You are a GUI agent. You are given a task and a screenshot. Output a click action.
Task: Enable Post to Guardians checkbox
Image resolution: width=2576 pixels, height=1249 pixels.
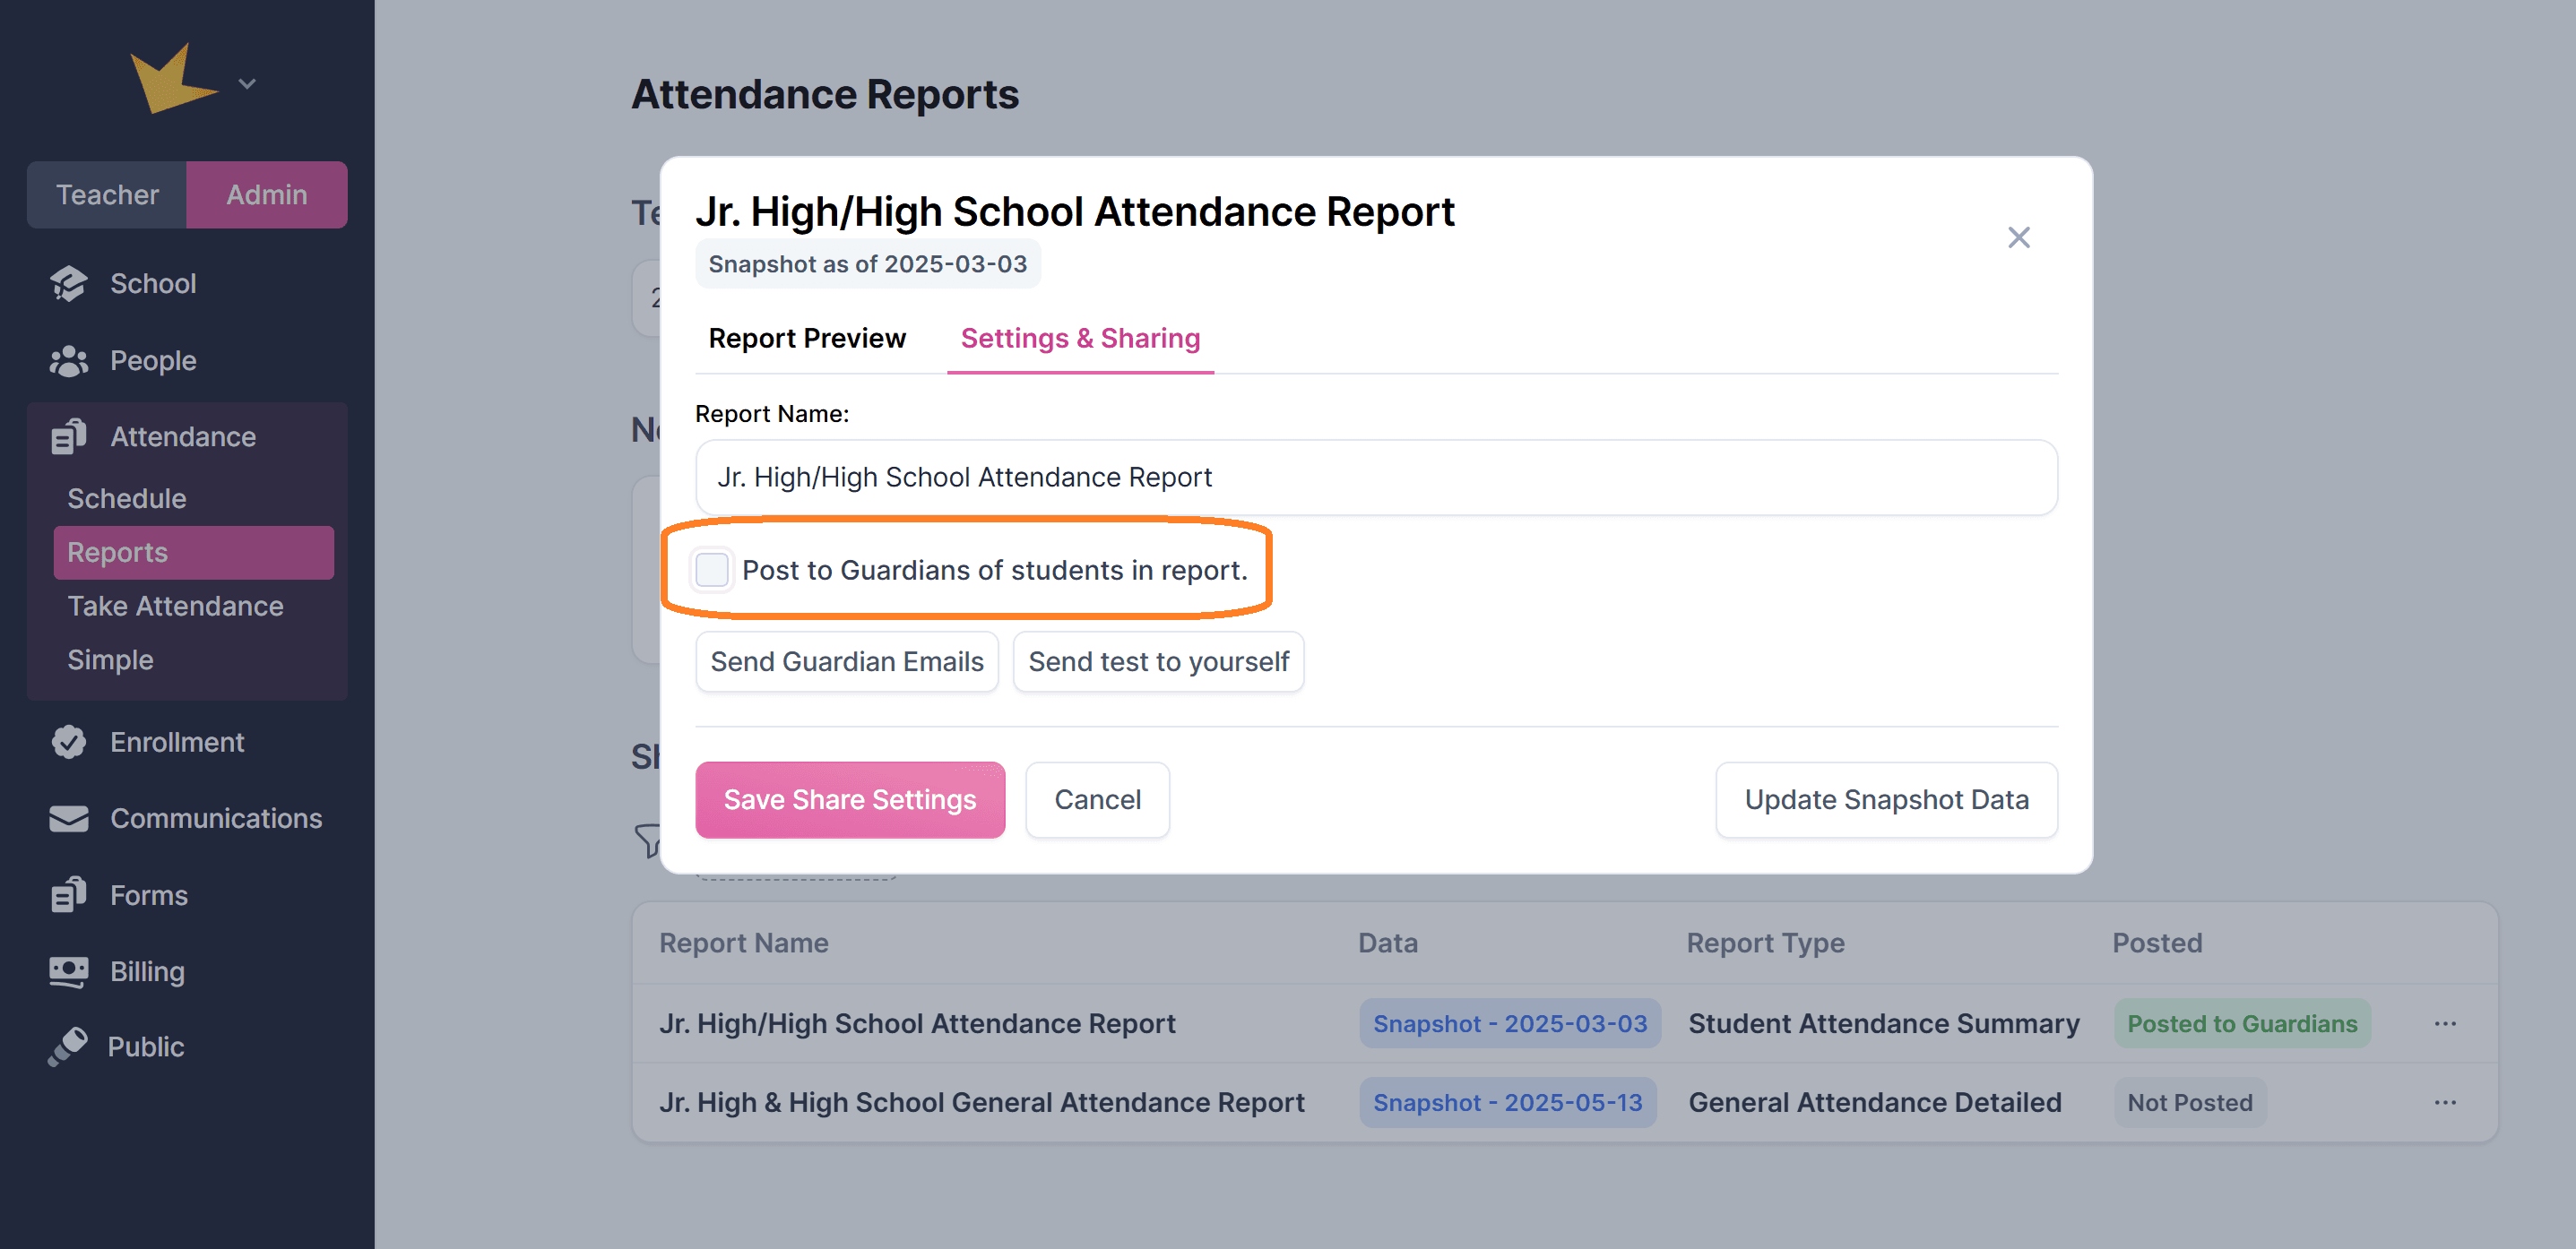712,570
